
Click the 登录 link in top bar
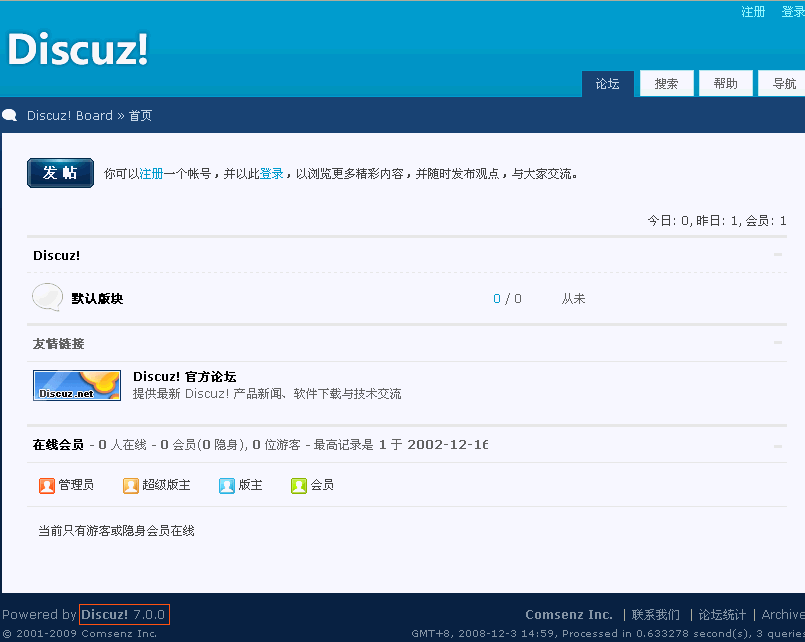point(793,11)
